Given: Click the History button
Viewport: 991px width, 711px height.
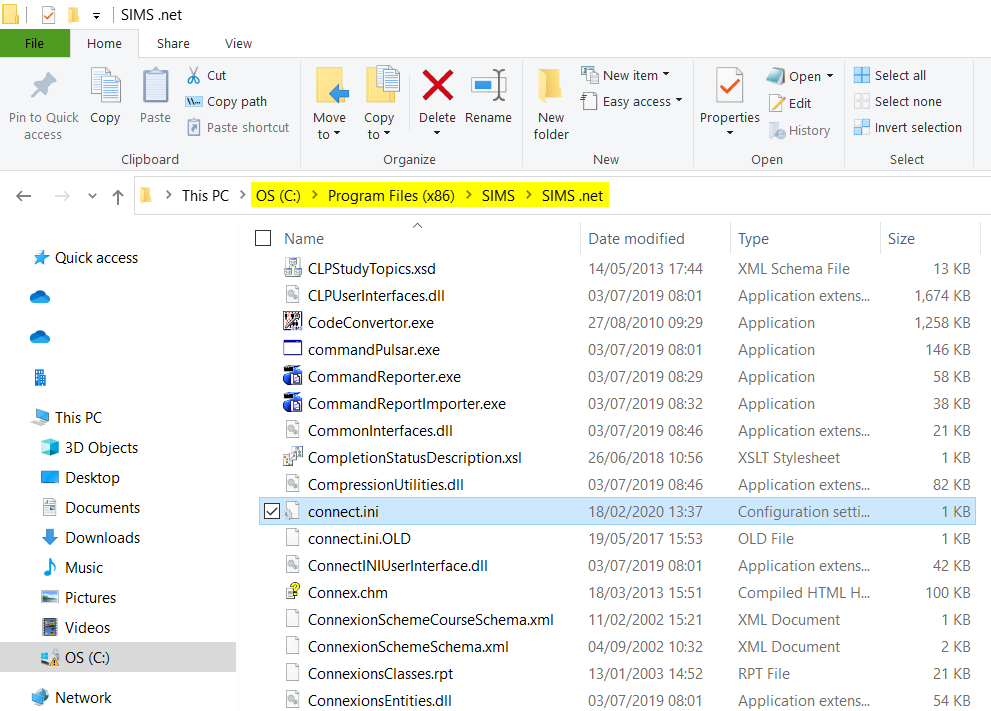Looking at the screenshot, I should point(799,130).
